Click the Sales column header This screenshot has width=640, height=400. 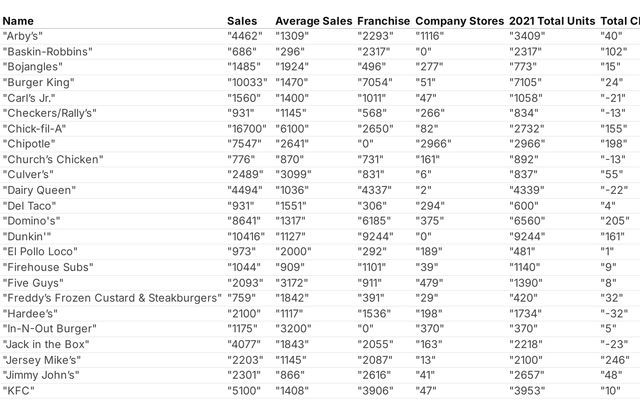pyautogui.click(x=242, y=21)
